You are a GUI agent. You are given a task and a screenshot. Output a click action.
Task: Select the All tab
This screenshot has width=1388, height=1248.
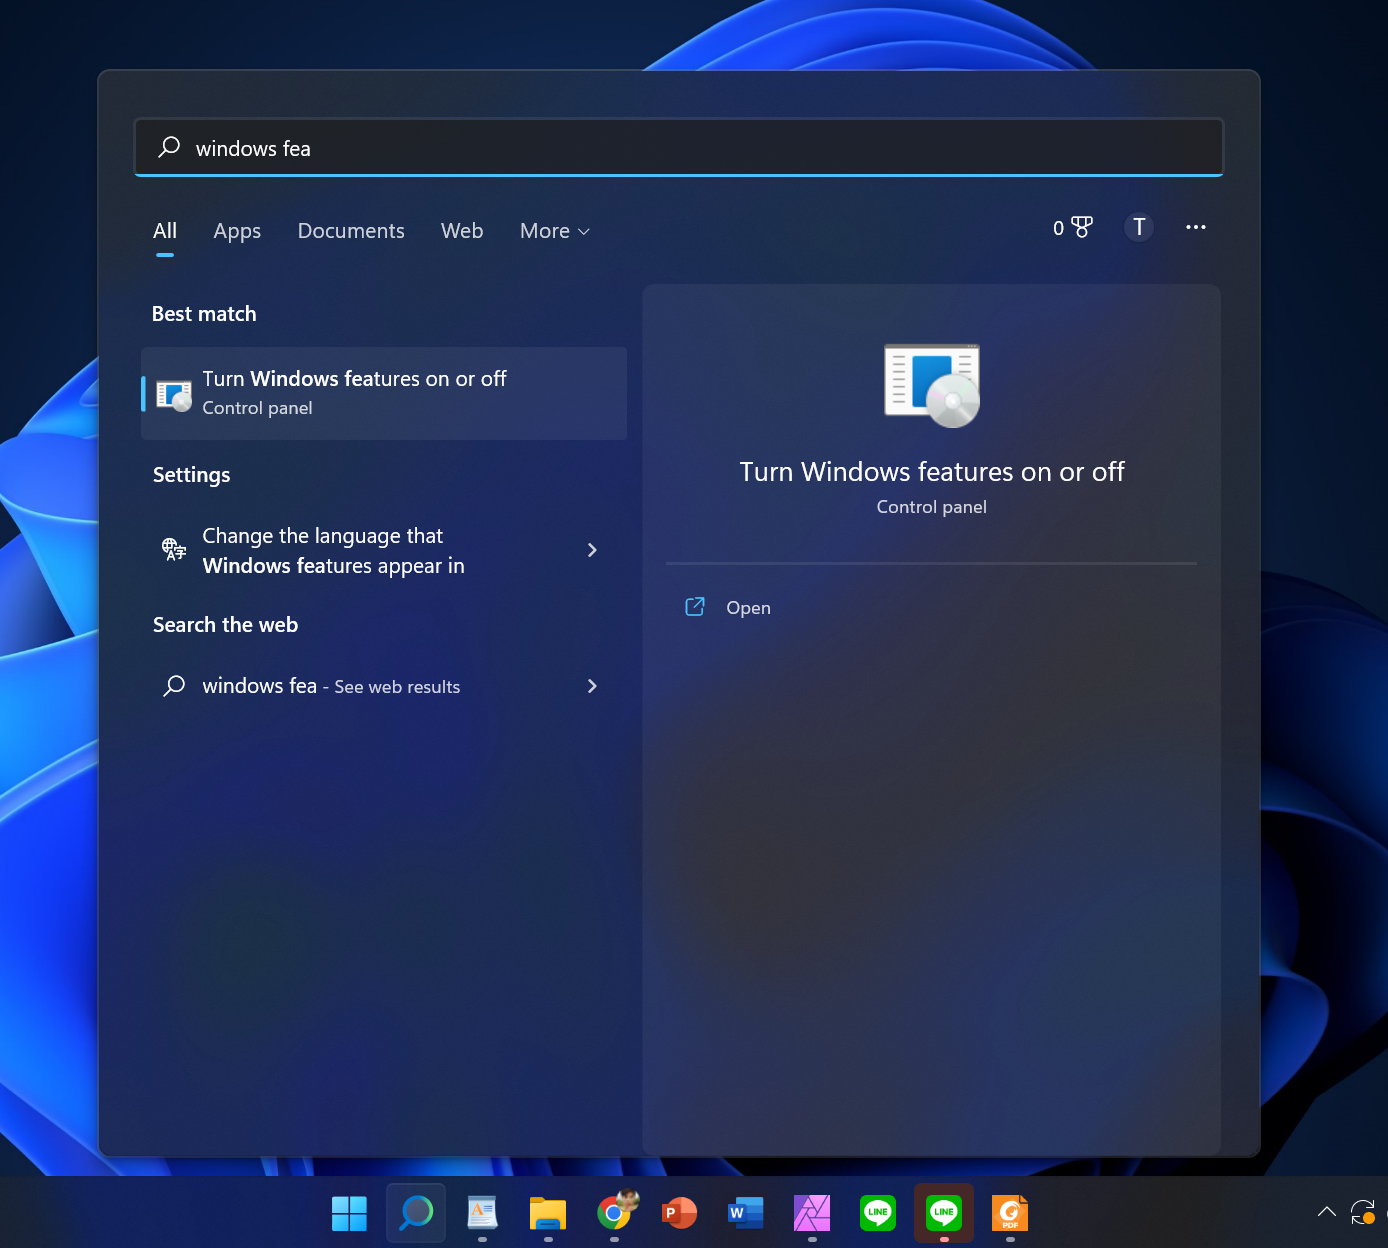pyautogui.click(x=165, y=231)
